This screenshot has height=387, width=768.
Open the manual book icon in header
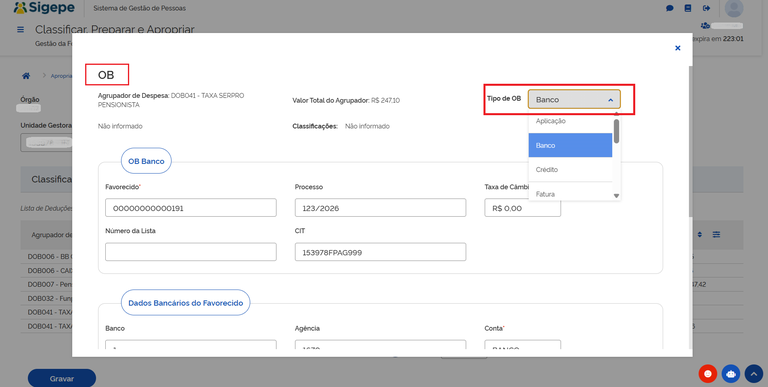[688, 8]
